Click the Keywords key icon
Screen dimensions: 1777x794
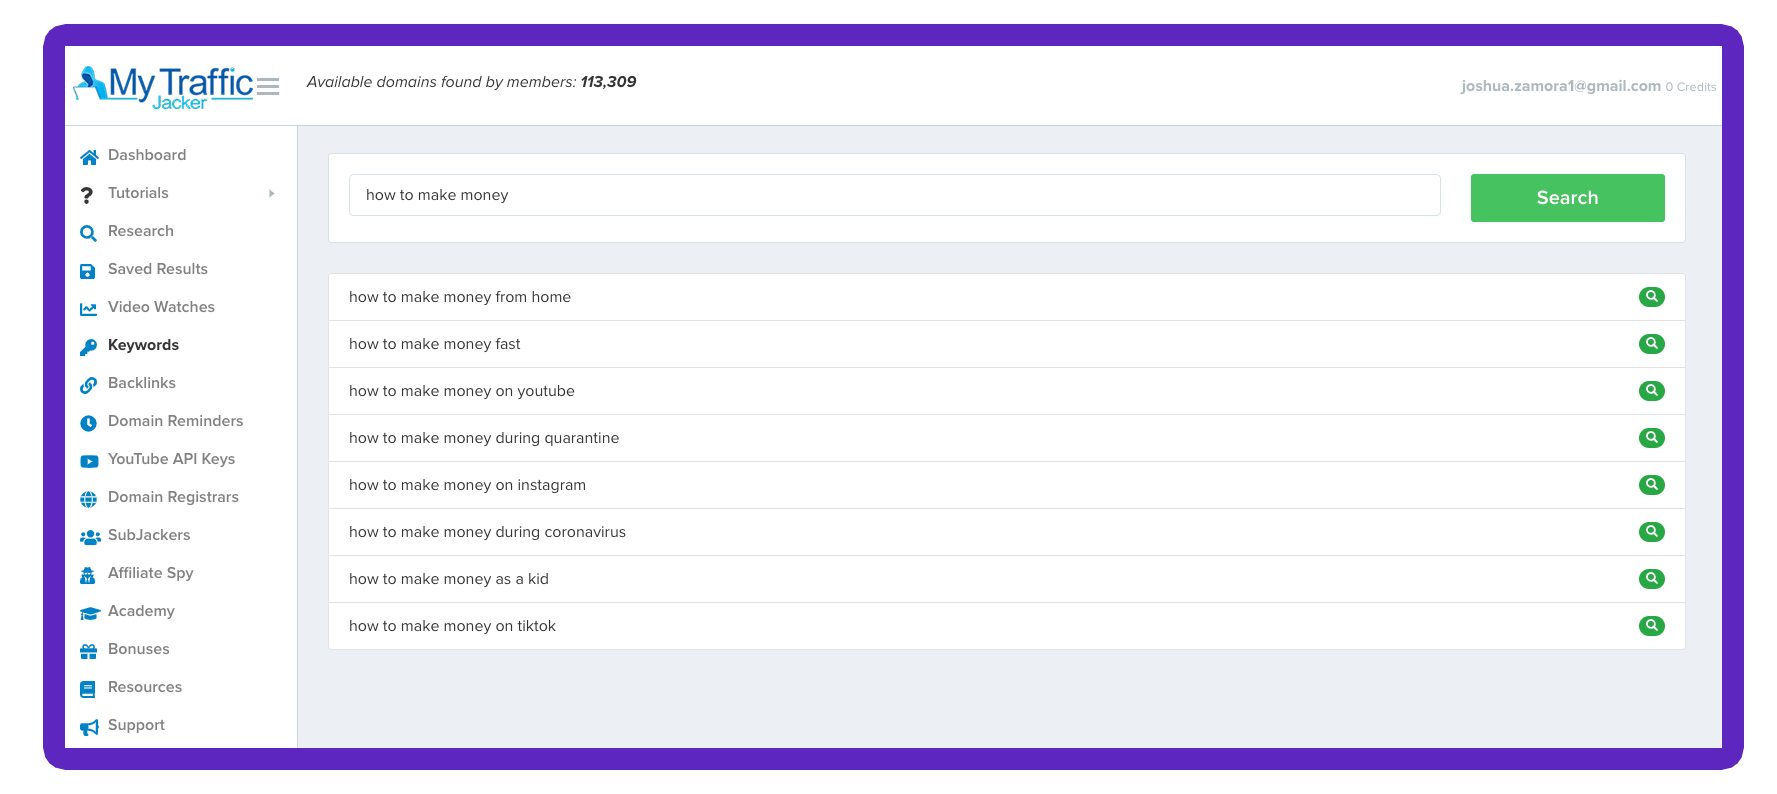click(89, 346)
